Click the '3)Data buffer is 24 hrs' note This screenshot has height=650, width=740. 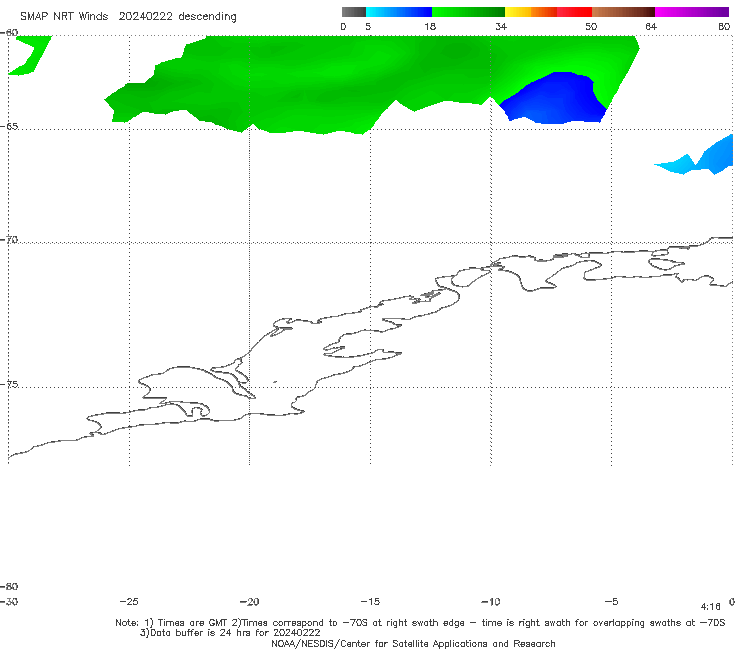pyautogui.click(x=230, y=633)
